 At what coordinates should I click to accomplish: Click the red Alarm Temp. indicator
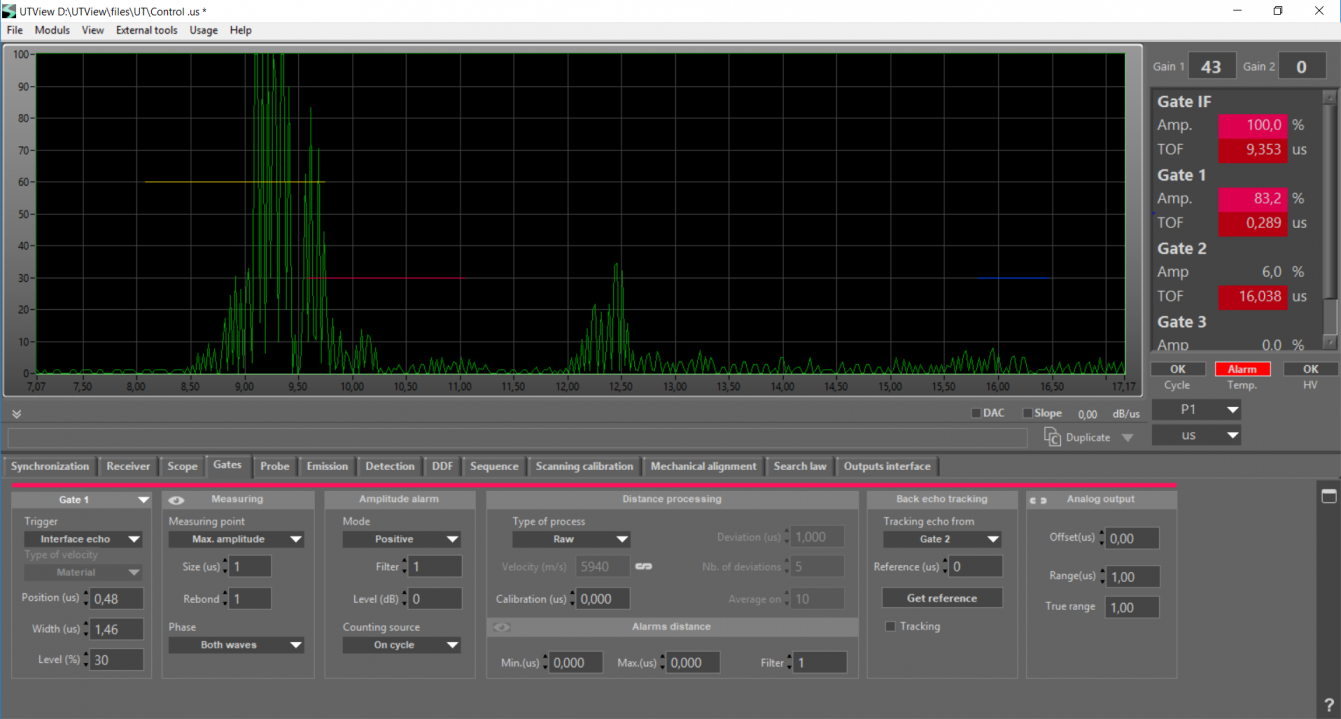[x=1242, y=369]
